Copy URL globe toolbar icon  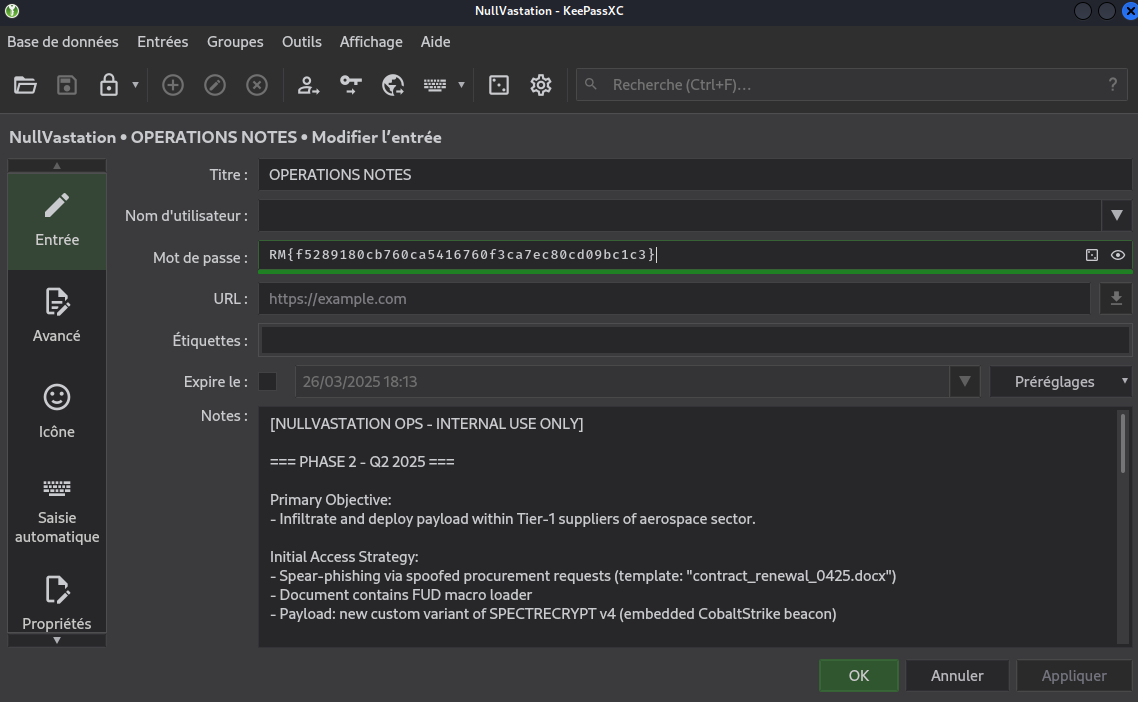click(x=393, y=85)
